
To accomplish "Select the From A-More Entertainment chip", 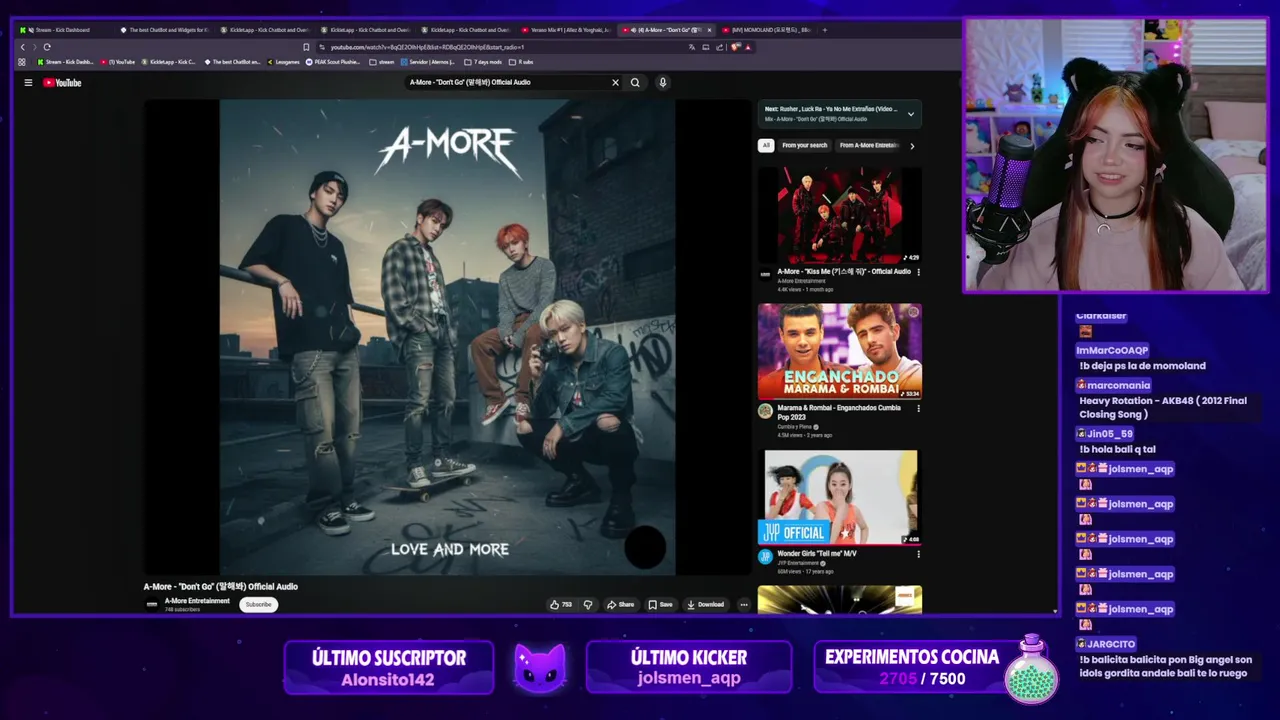I will [x=868, y=146].
